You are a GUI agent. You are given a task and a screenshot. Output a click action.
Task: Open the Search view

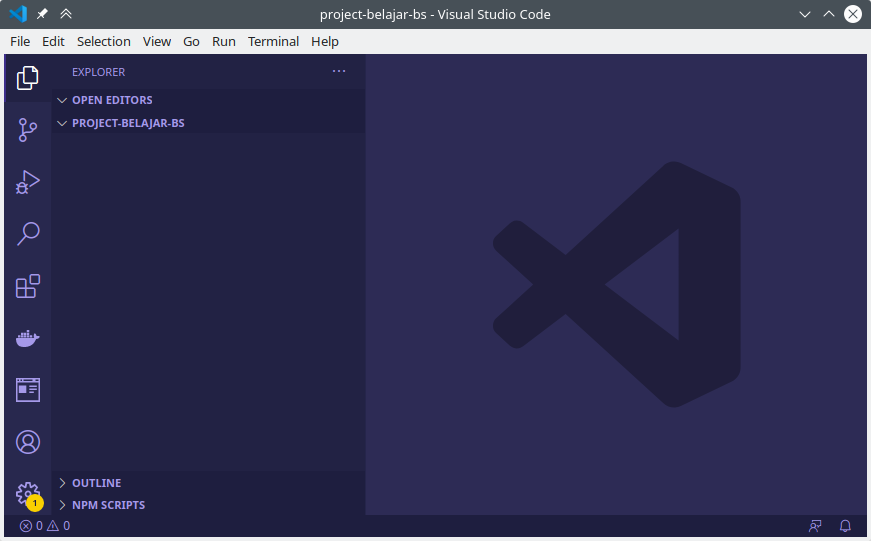[x=28, y=234]
